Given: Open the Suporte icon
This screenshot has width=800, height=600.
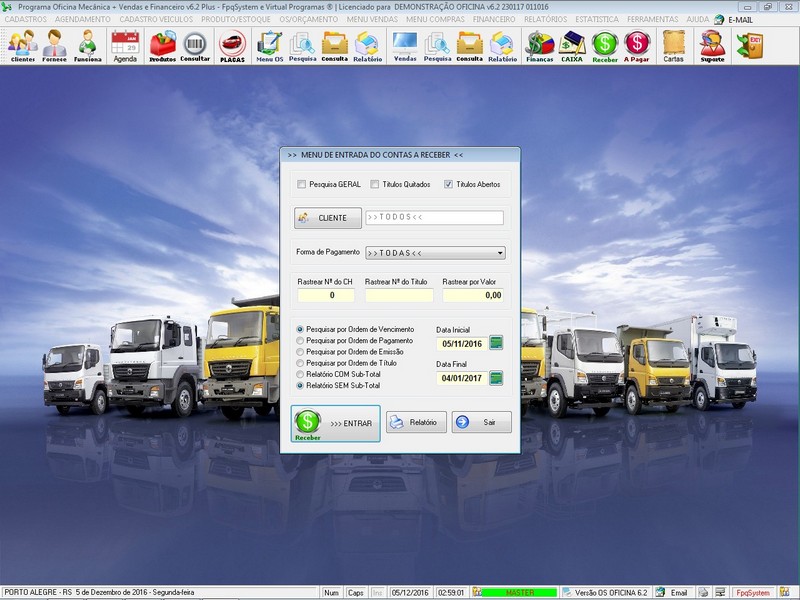Looking at the screenshot, I should tap(712, 46).
